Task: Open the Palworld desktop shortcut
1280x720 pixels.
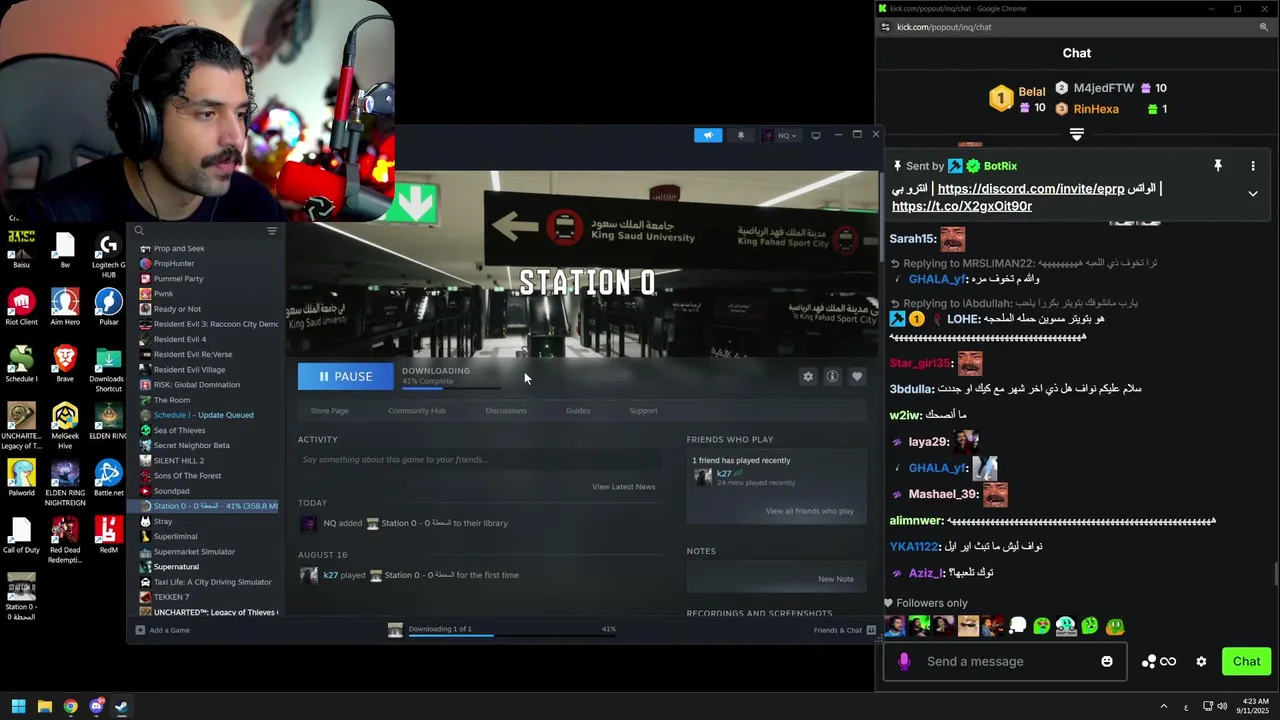Action: pos(21,478)
